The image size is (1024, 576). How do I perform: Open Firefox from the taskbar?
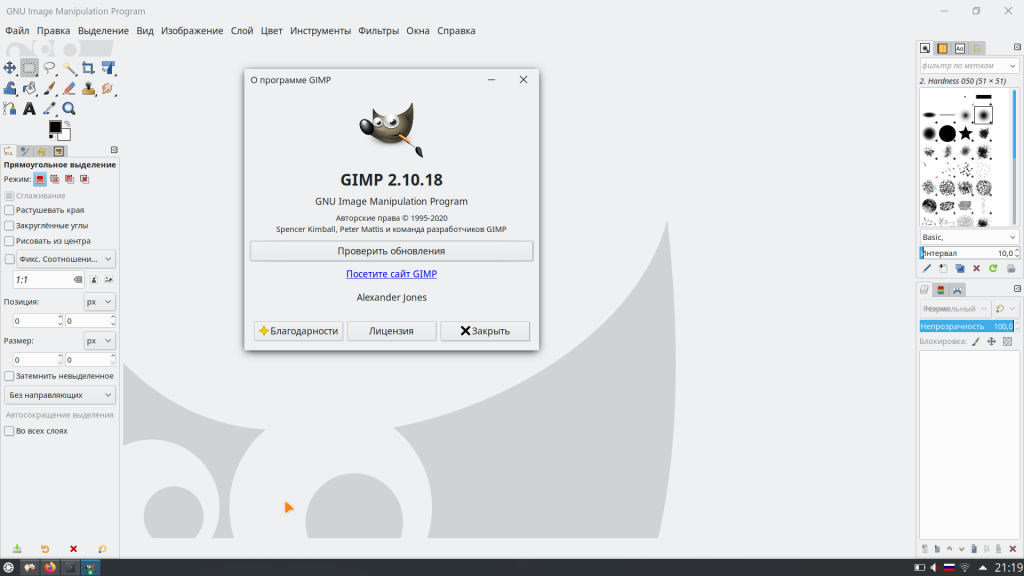point(50,568)
